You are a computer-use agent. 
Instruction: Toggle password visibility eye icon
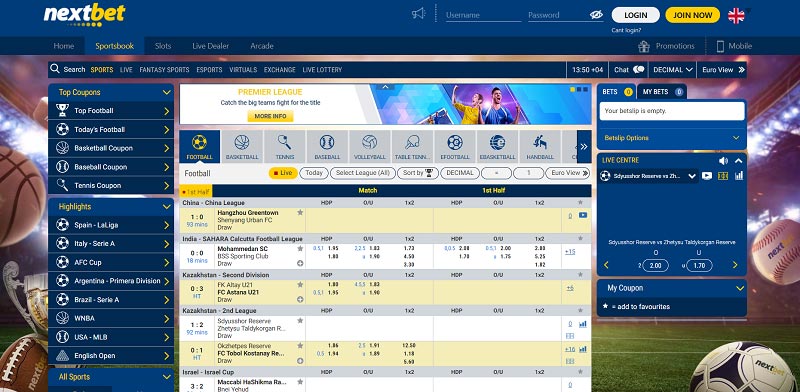(596, 15)
